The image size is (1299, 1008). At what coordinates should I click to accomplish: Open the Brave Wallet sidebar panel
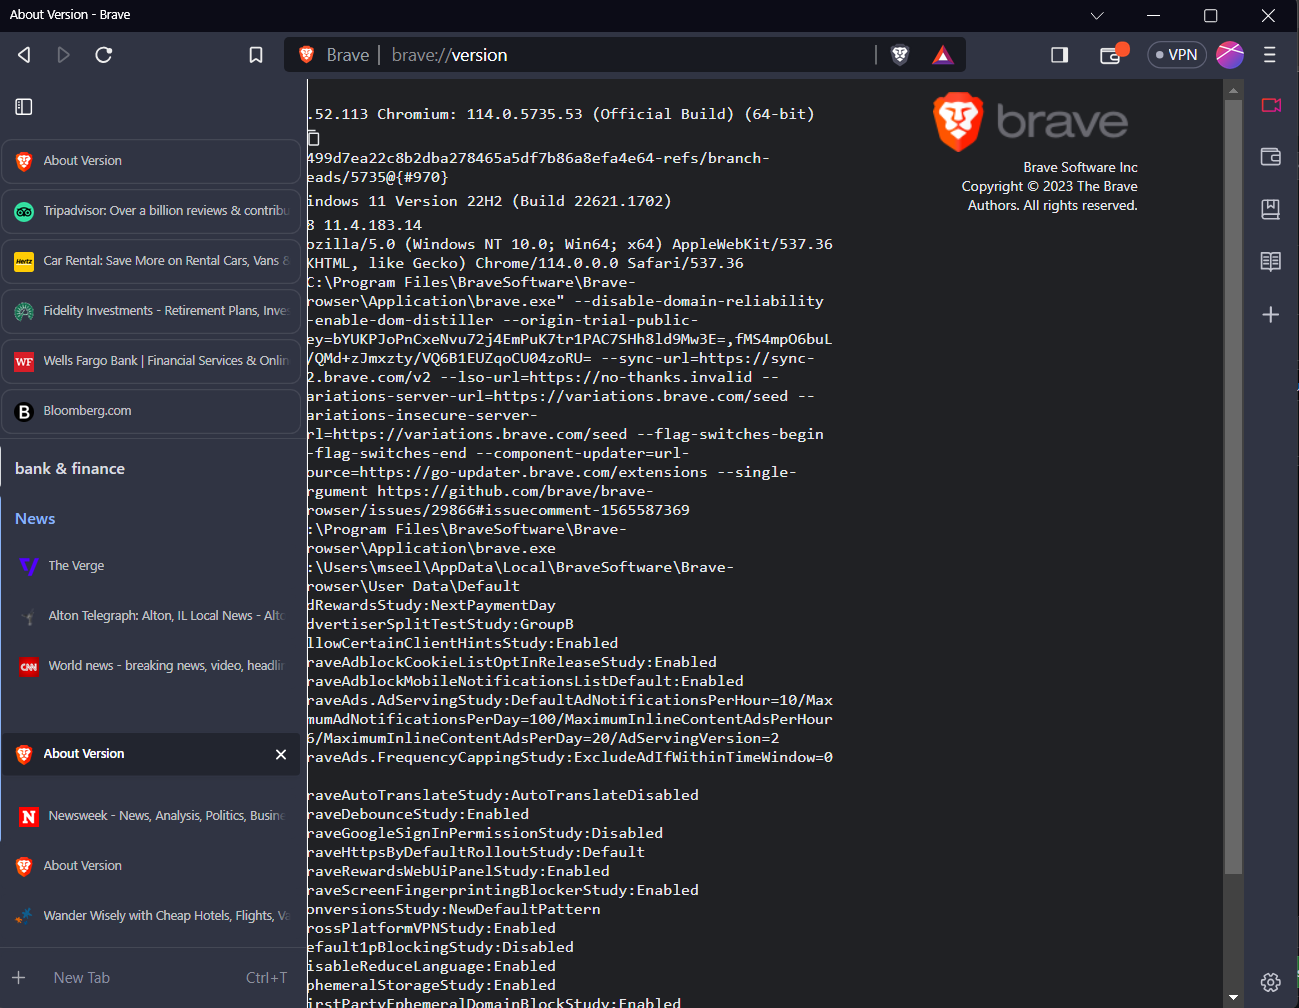1271,157
